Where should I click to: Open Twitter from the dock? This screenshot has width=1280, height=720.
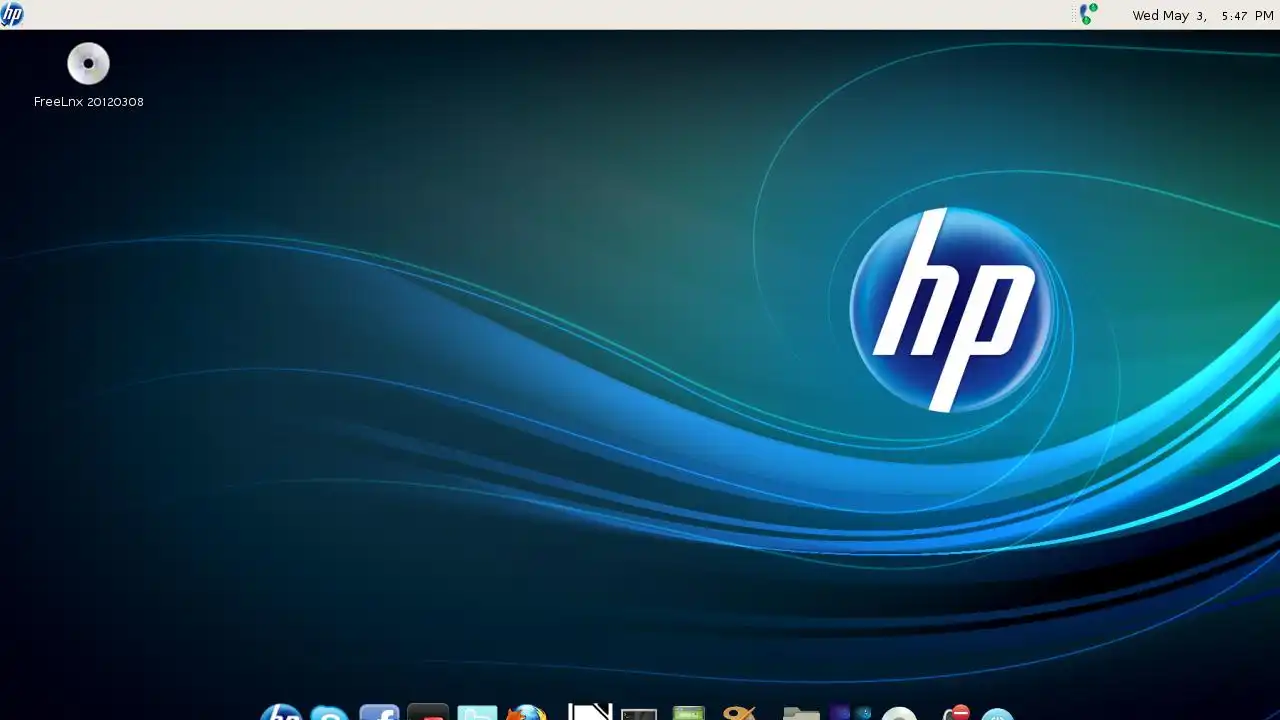(x=477, y=712)
